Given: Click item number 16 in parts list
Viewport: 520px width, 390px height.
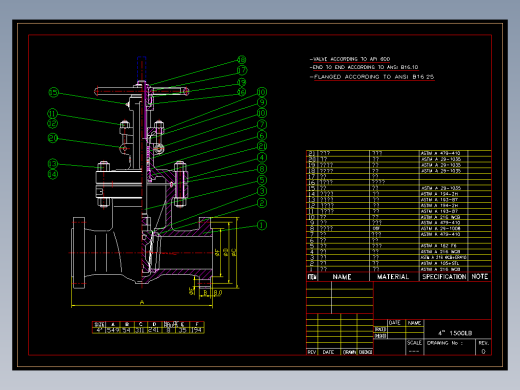Looking at the screenshot, I should (312, 182).
